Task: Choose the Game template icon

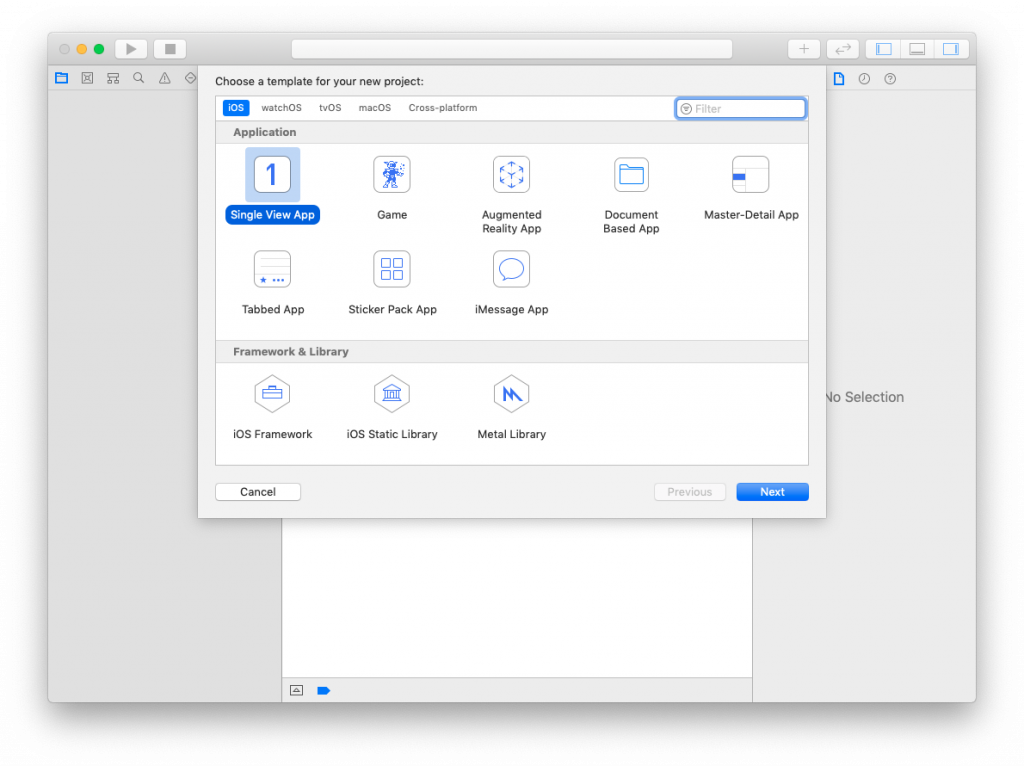Action: point(392,174)
